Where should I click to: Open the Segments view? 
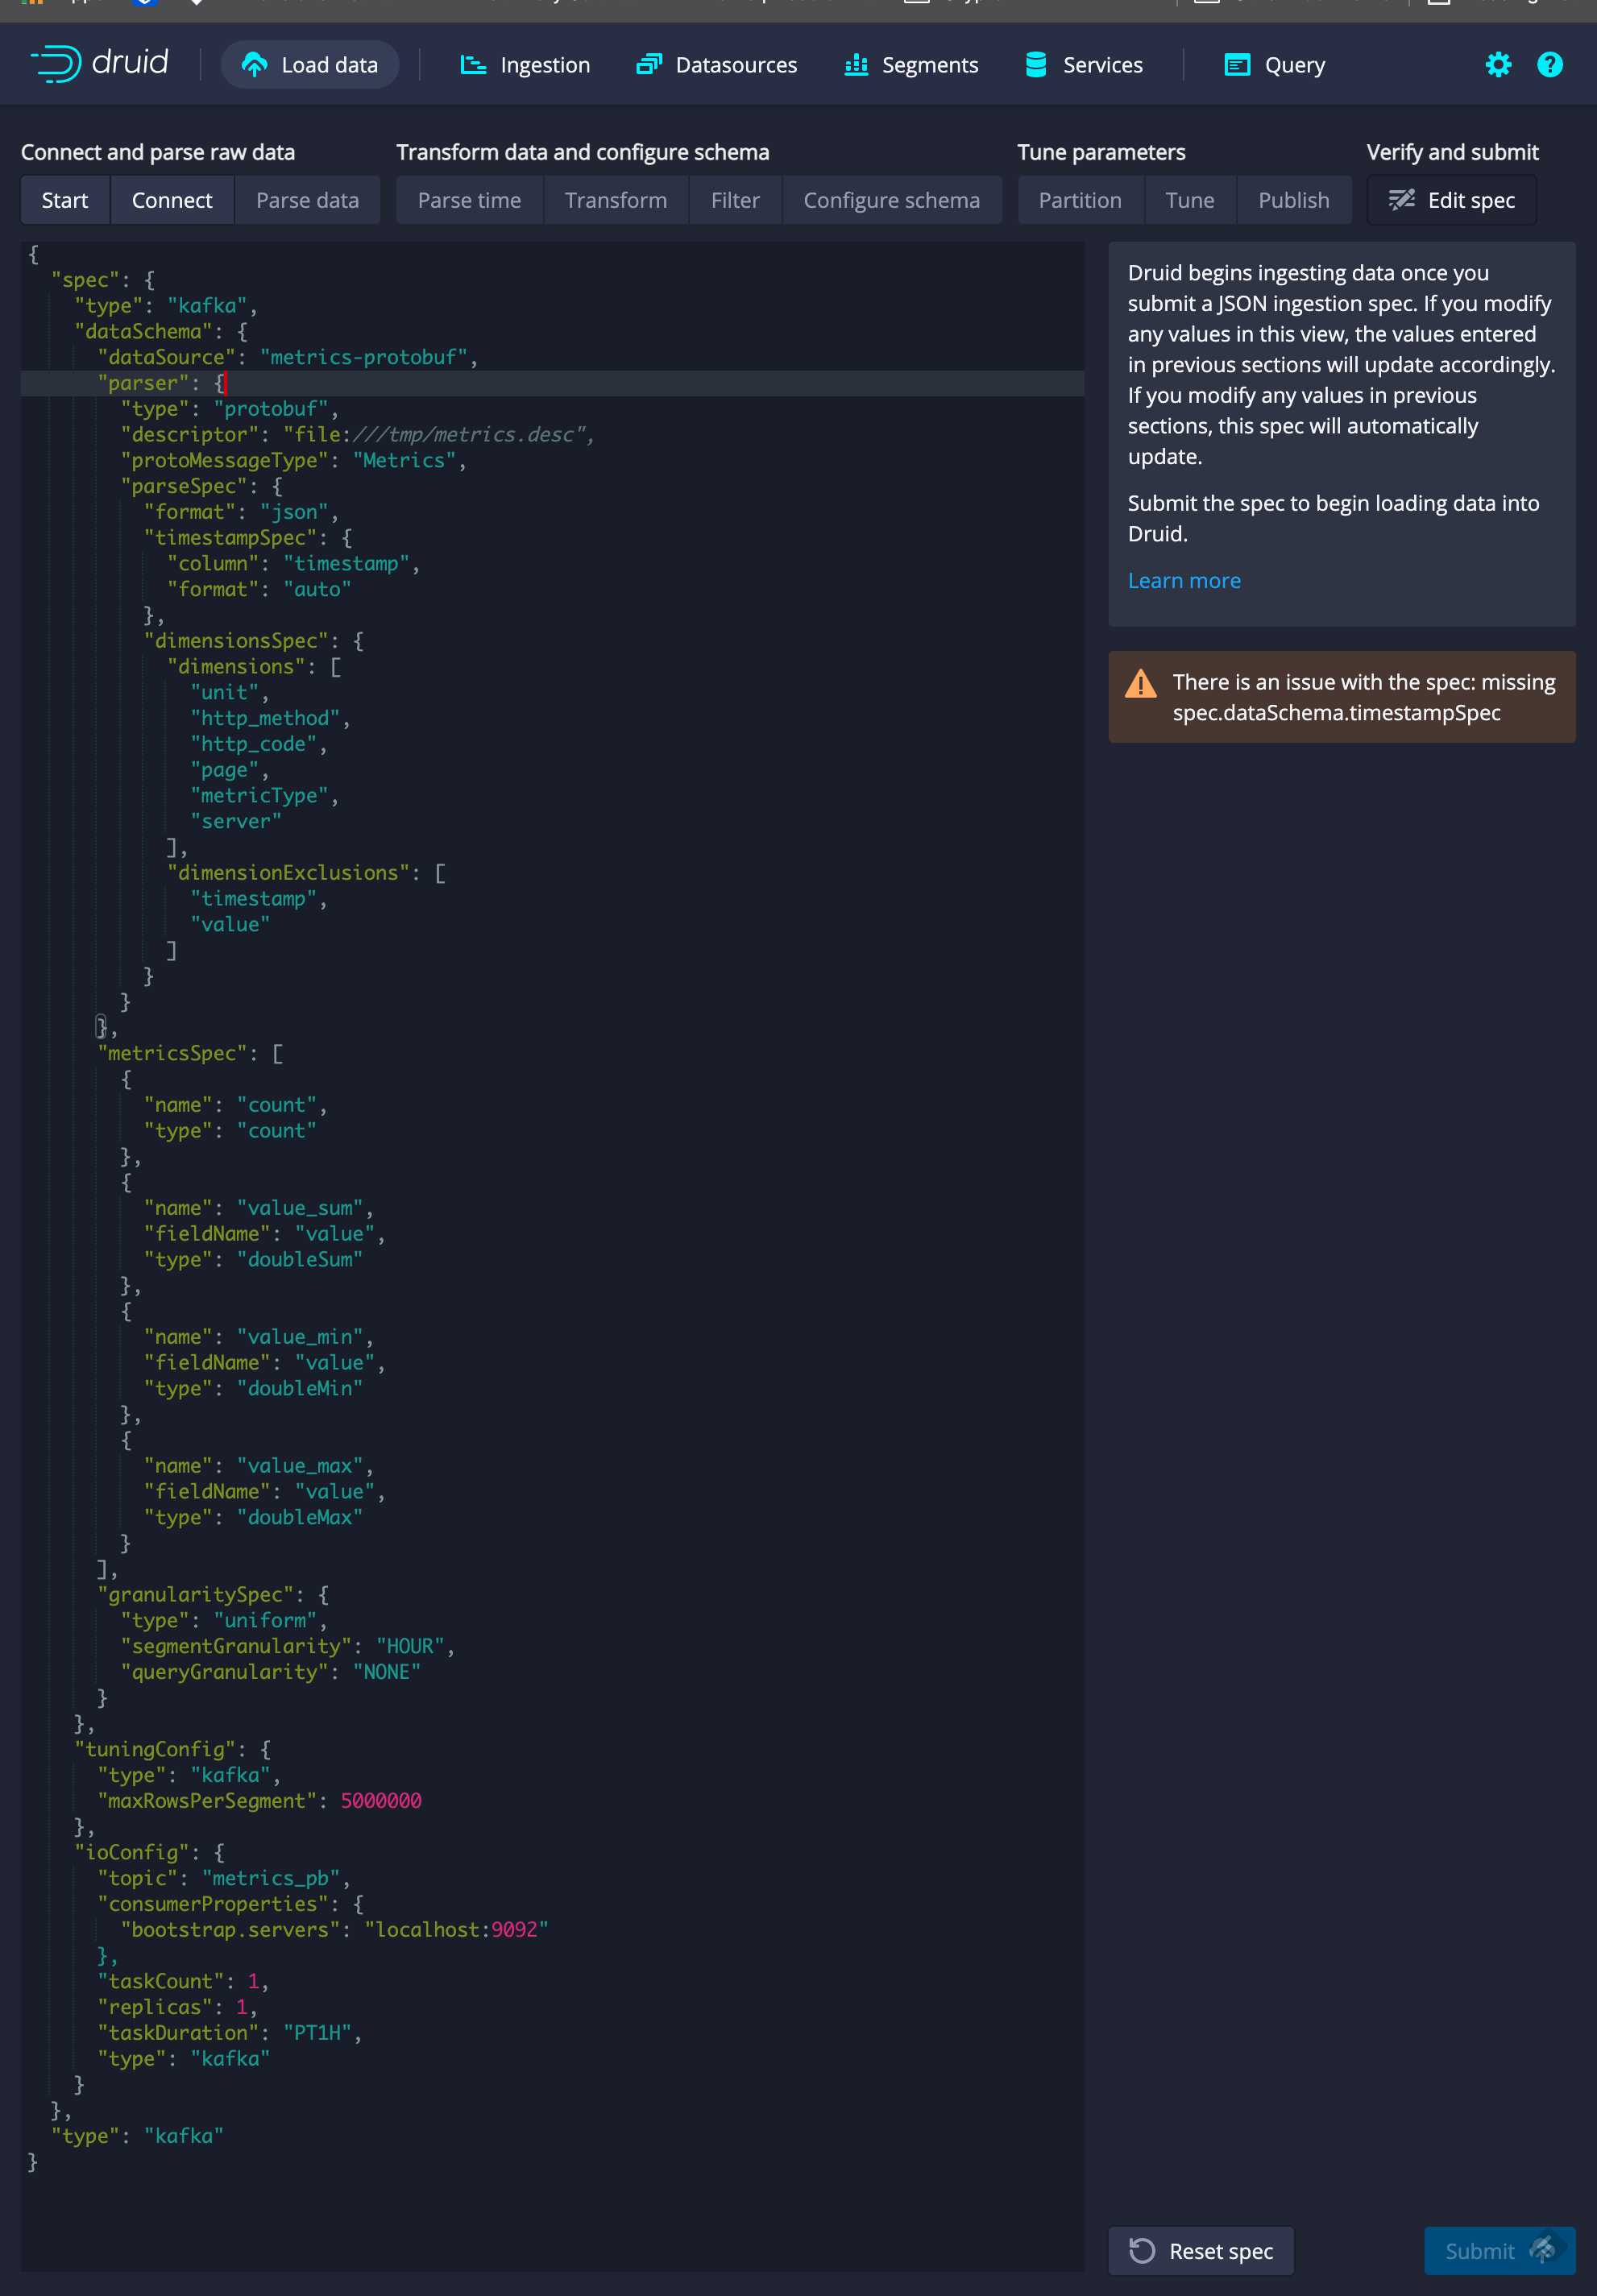tap(911, 65)
